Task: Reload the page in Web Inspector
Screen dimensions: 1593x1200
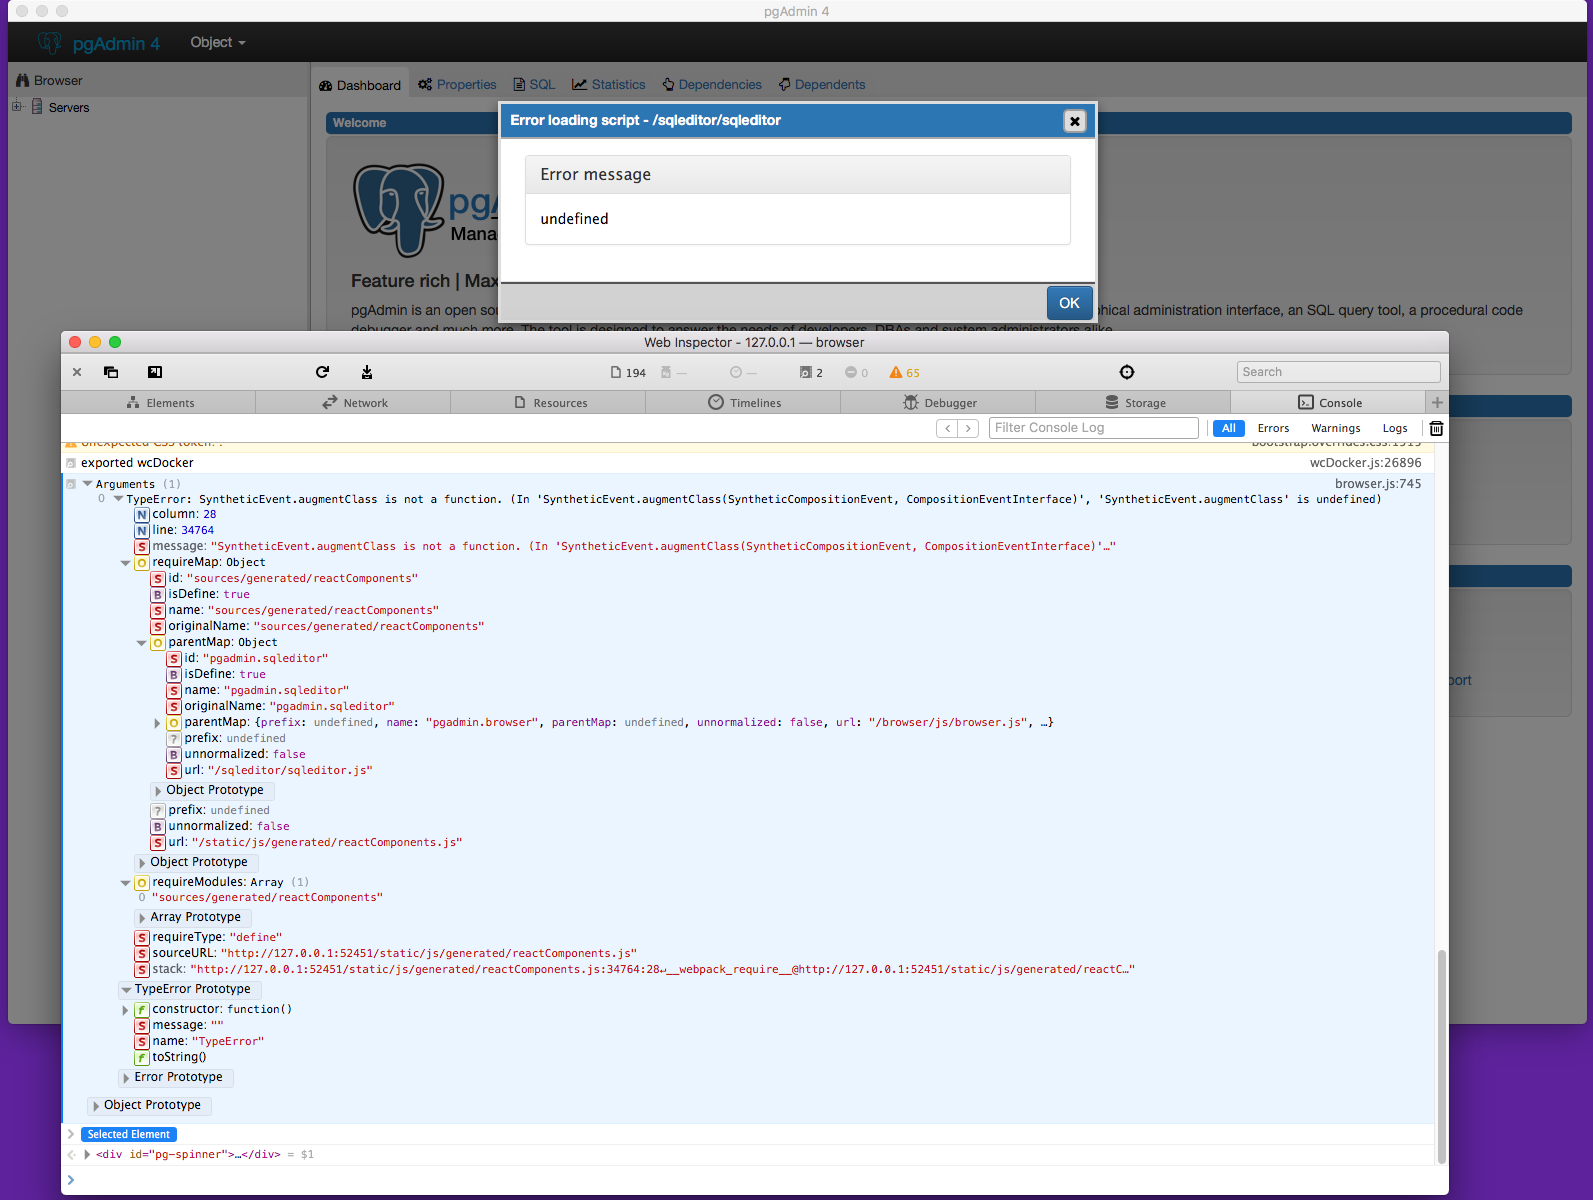Action: tap(322, 372)
